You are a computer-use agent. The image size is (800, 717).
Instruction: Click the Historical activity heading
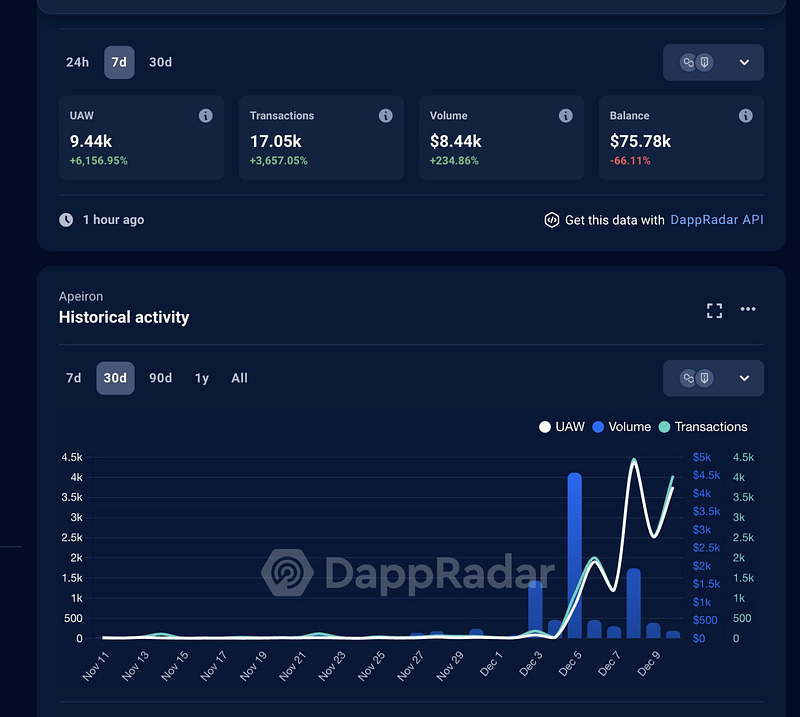(x=124, y=317)
